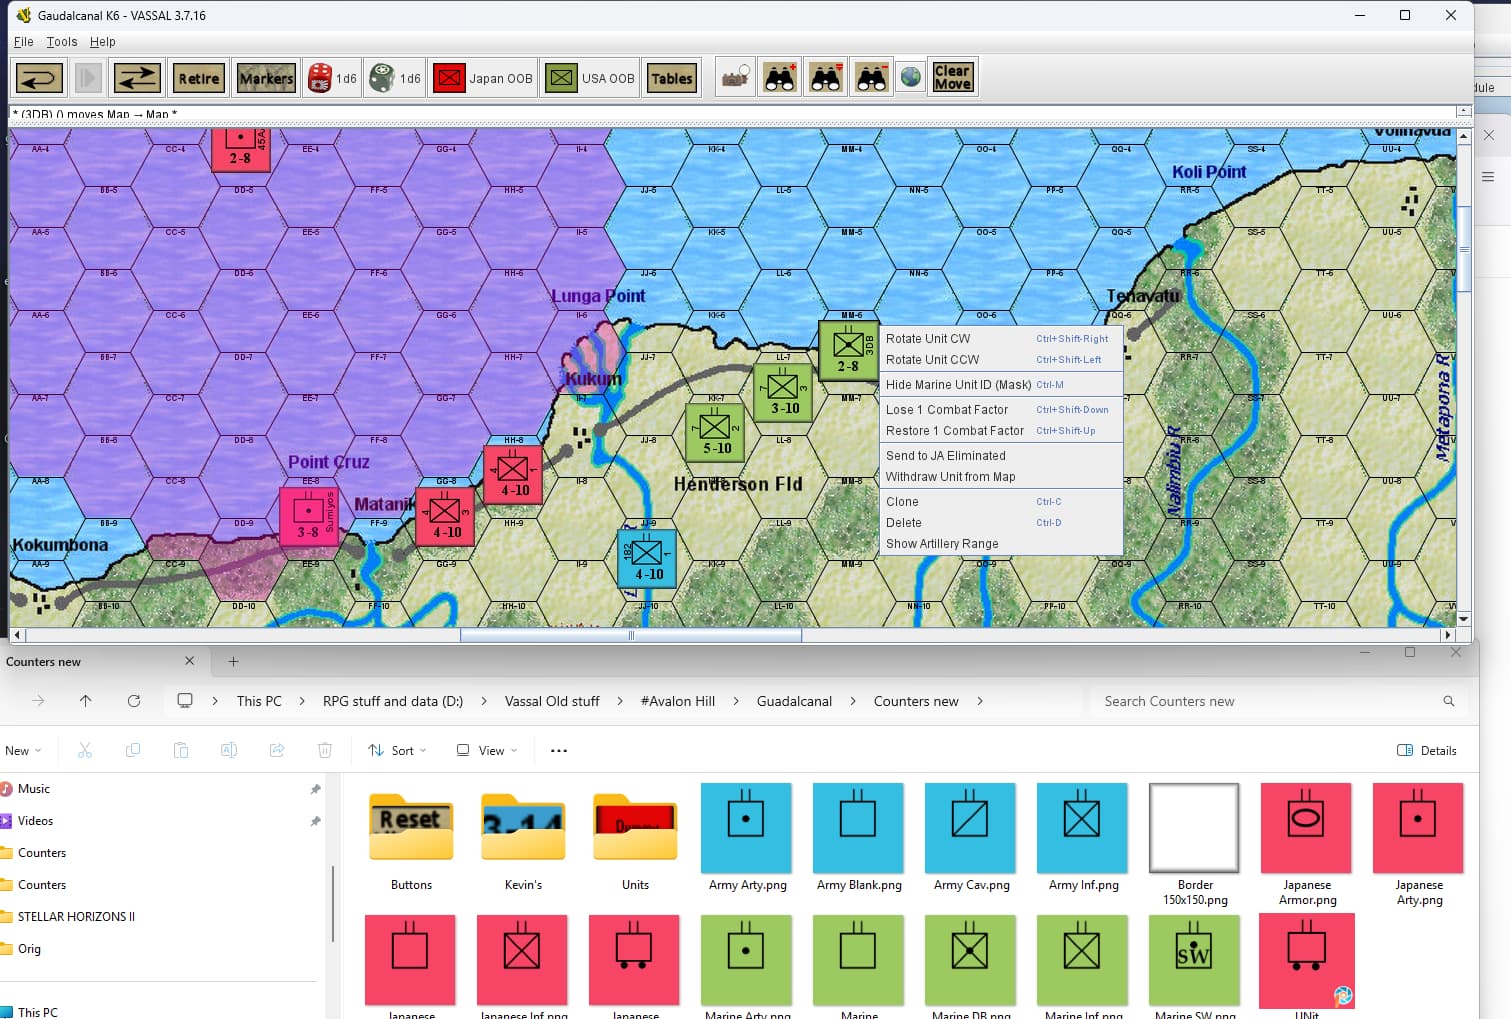Select the red 2-8 counter at map top
The width and height of the screenshot is (1511, 1019).
(x=241, y=150)
